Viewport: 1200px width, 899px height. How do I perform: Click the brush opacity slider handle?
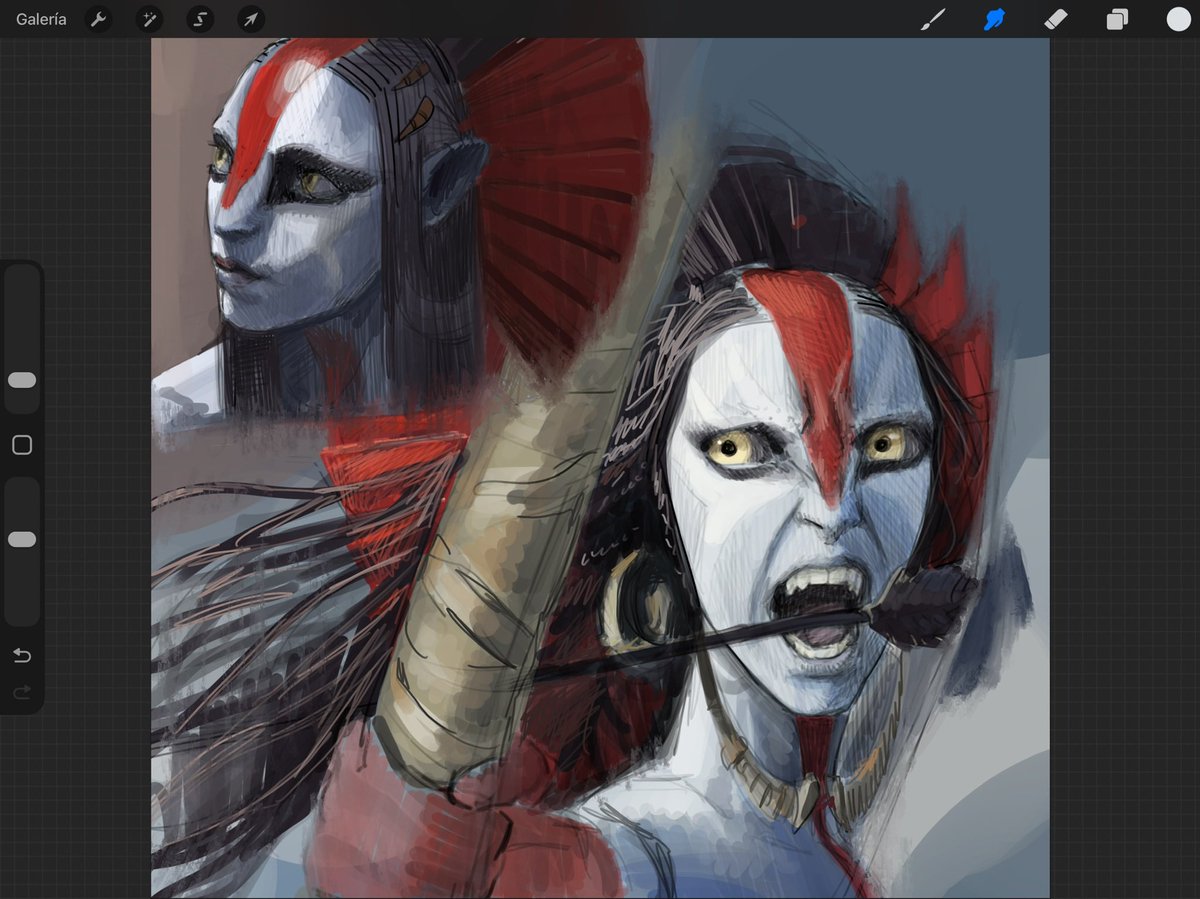coord(22,539)
